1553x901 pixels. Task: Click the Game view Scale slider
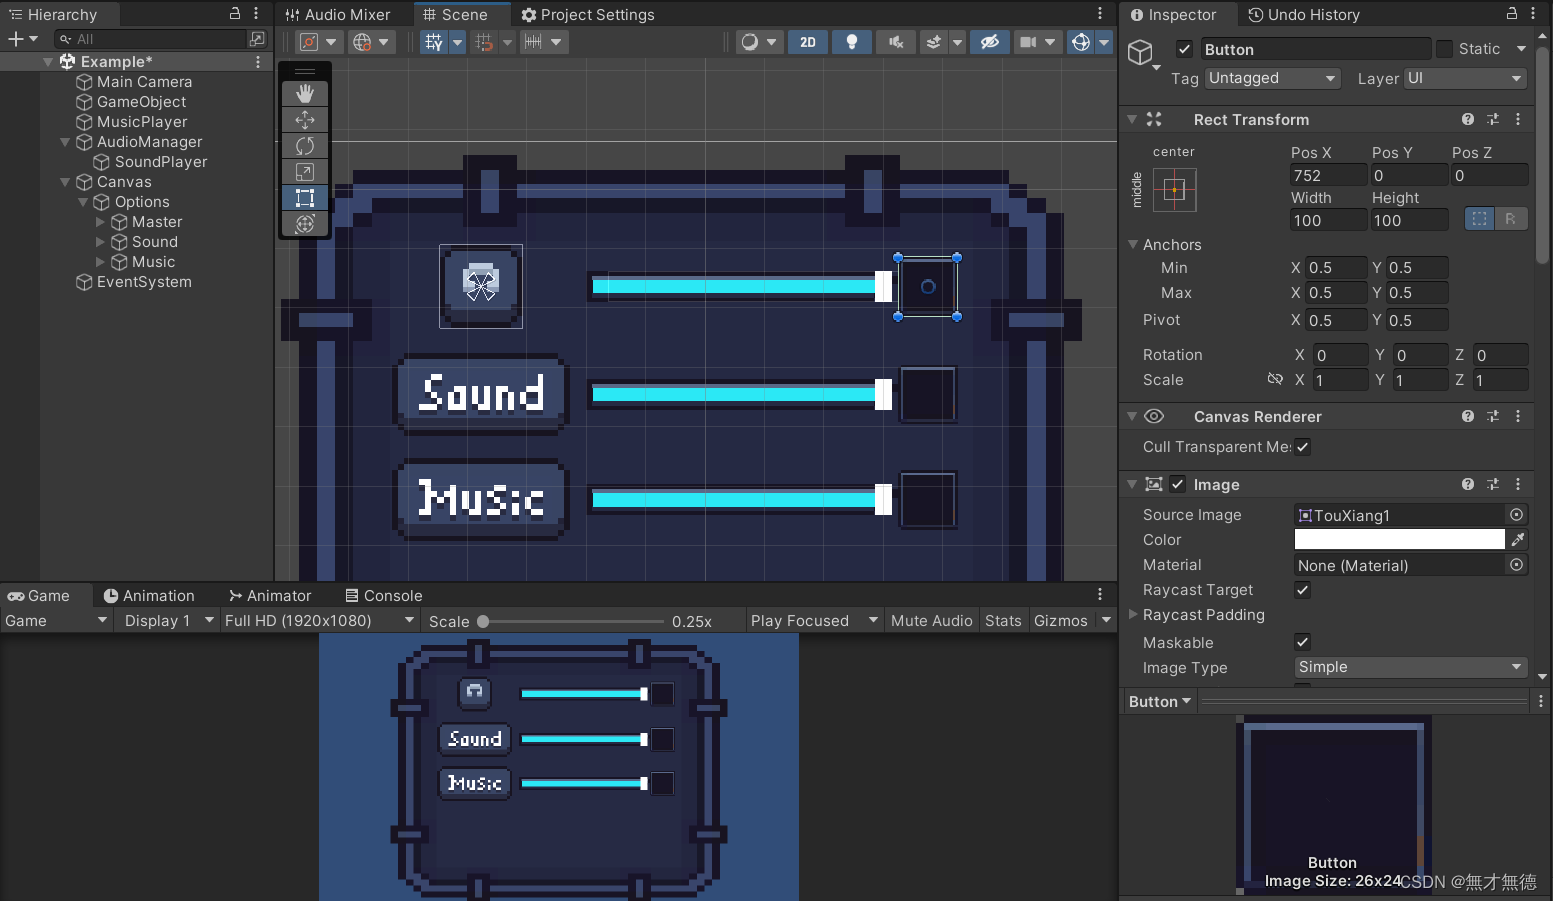click(x=571, y=621)
